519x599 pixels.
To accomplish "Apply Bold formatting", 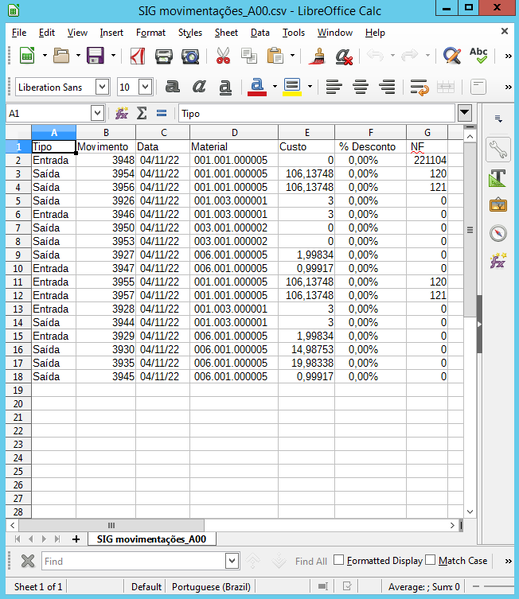I will coord(172,87).
